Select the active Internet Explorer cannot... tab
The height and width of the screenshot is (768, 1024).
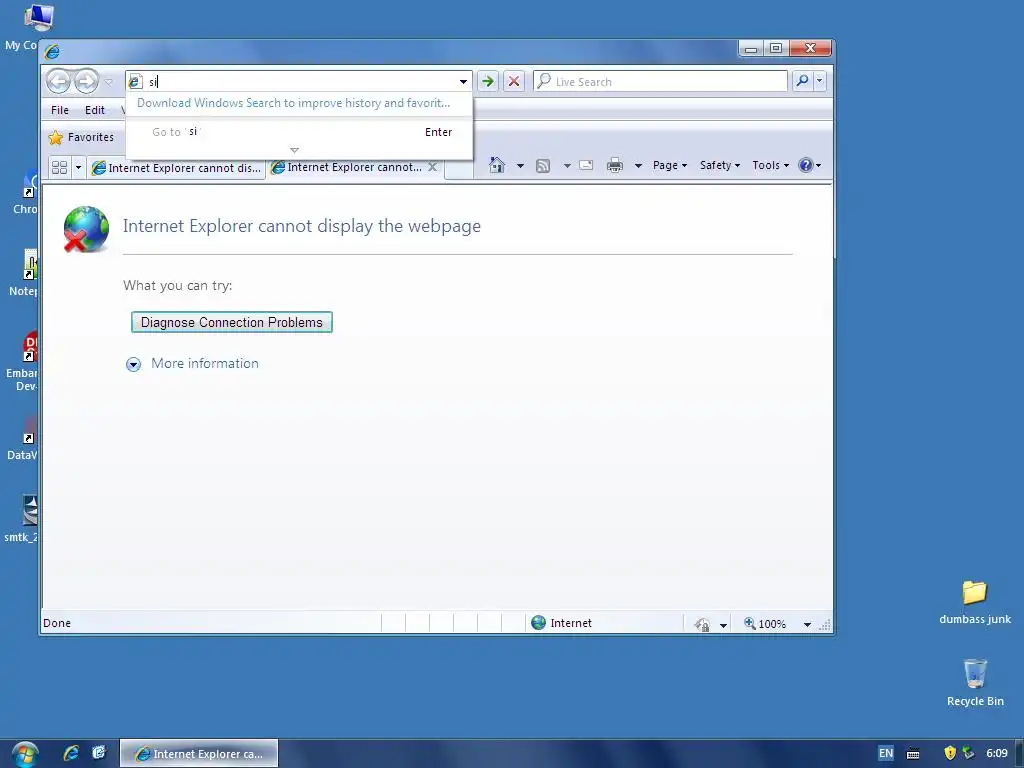point(348,167)
